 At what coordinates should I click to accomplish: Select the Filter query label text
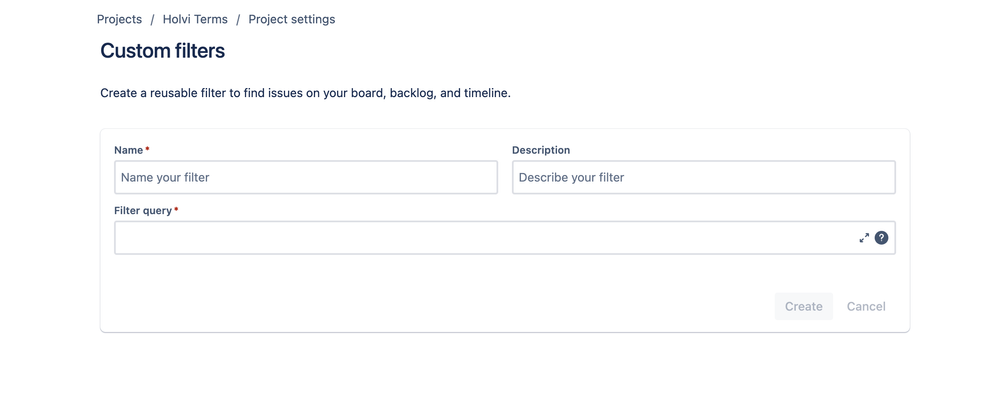[143, 211]
